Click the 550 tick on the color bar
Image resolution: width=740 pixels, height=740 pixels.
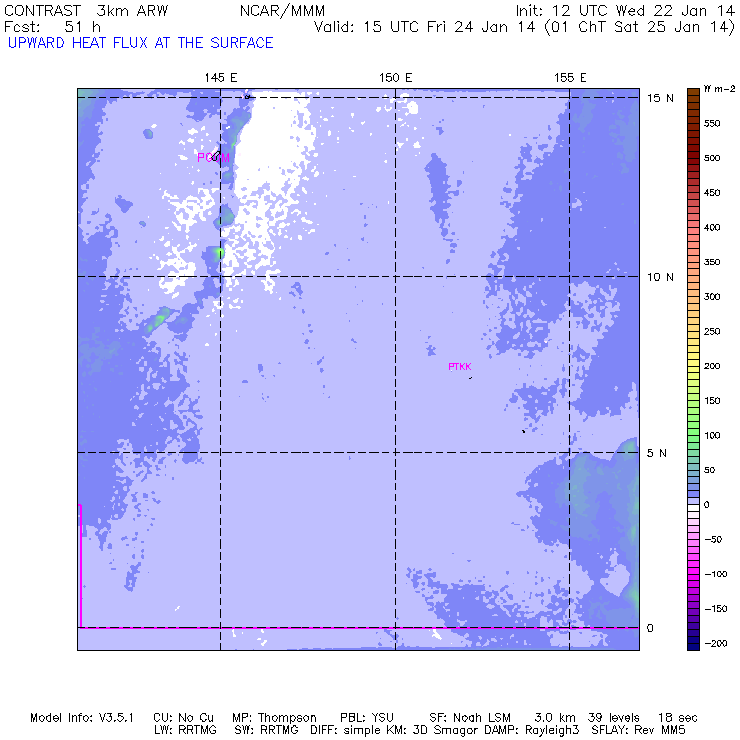point(712,124)
